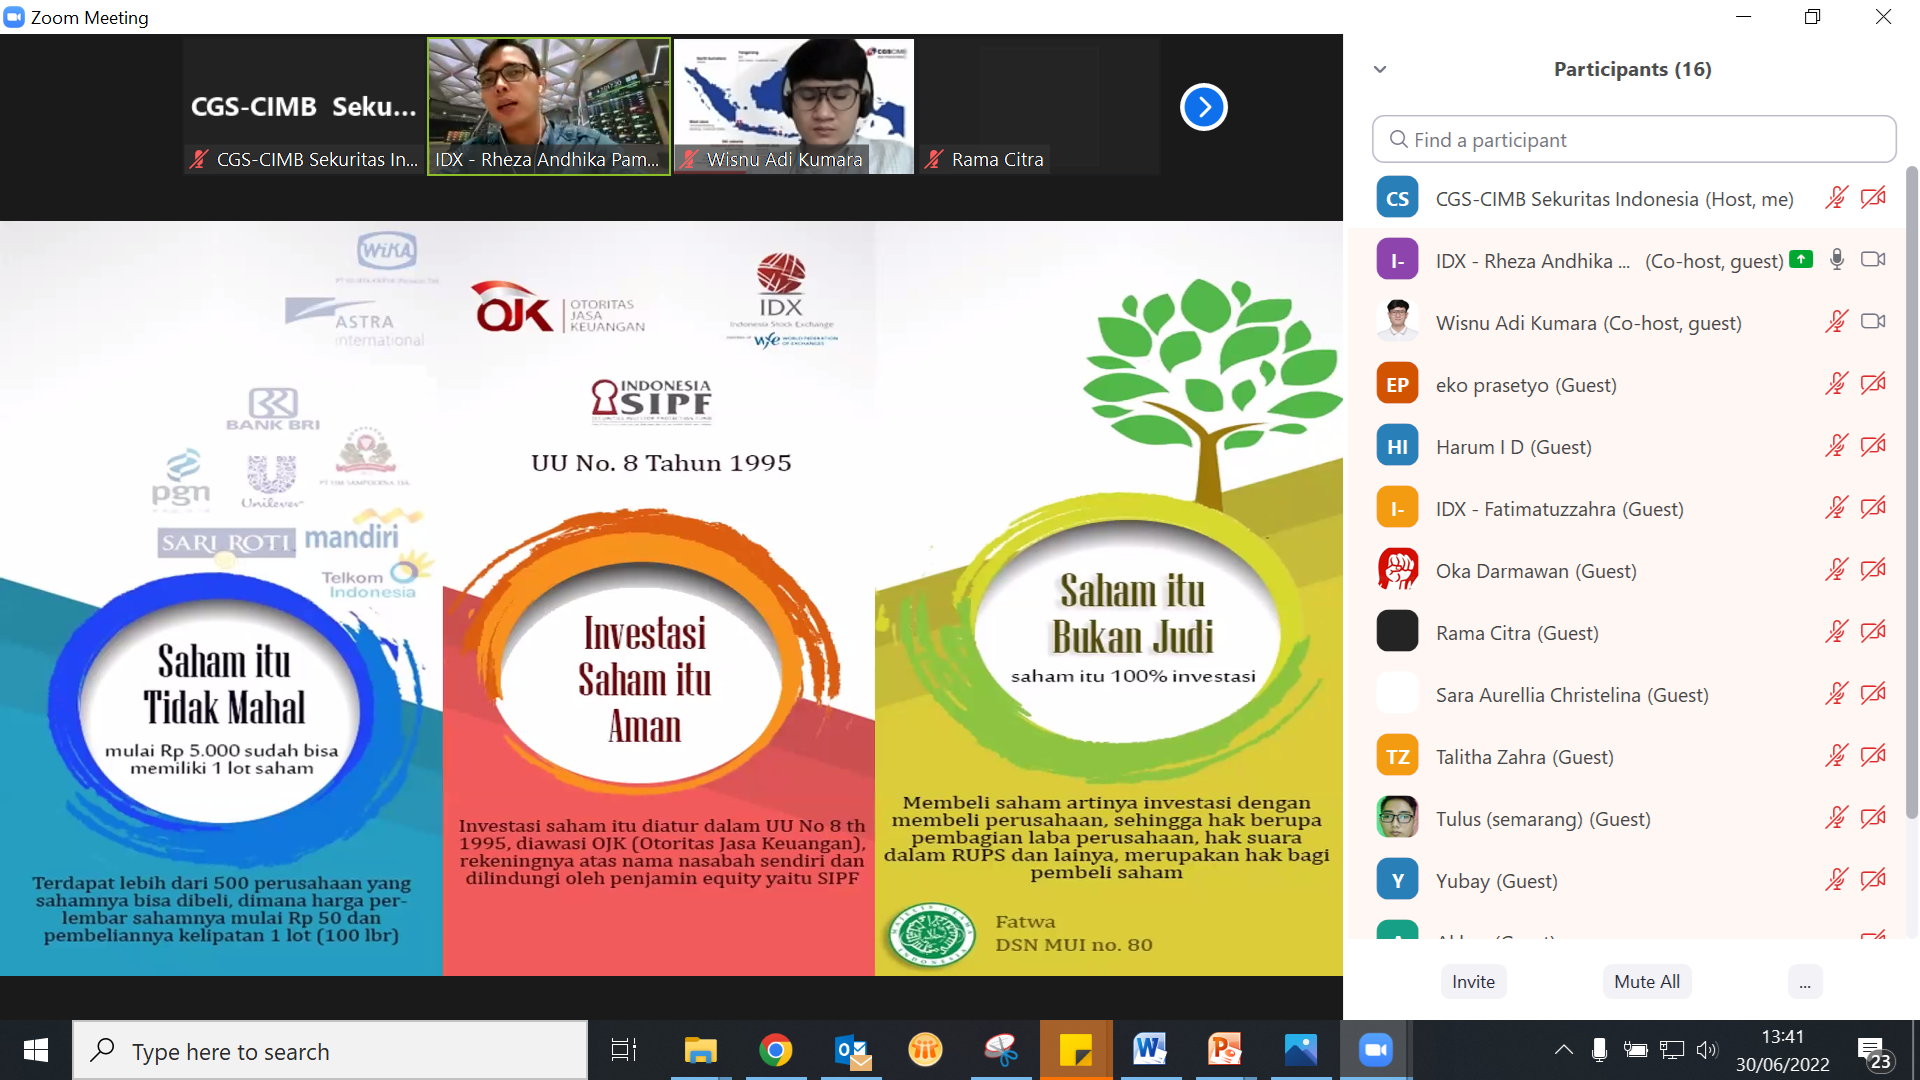Open Chrome from the taskbar
The image size is (1920, 1080).
pyautogui.click(x=775, y=1050)
